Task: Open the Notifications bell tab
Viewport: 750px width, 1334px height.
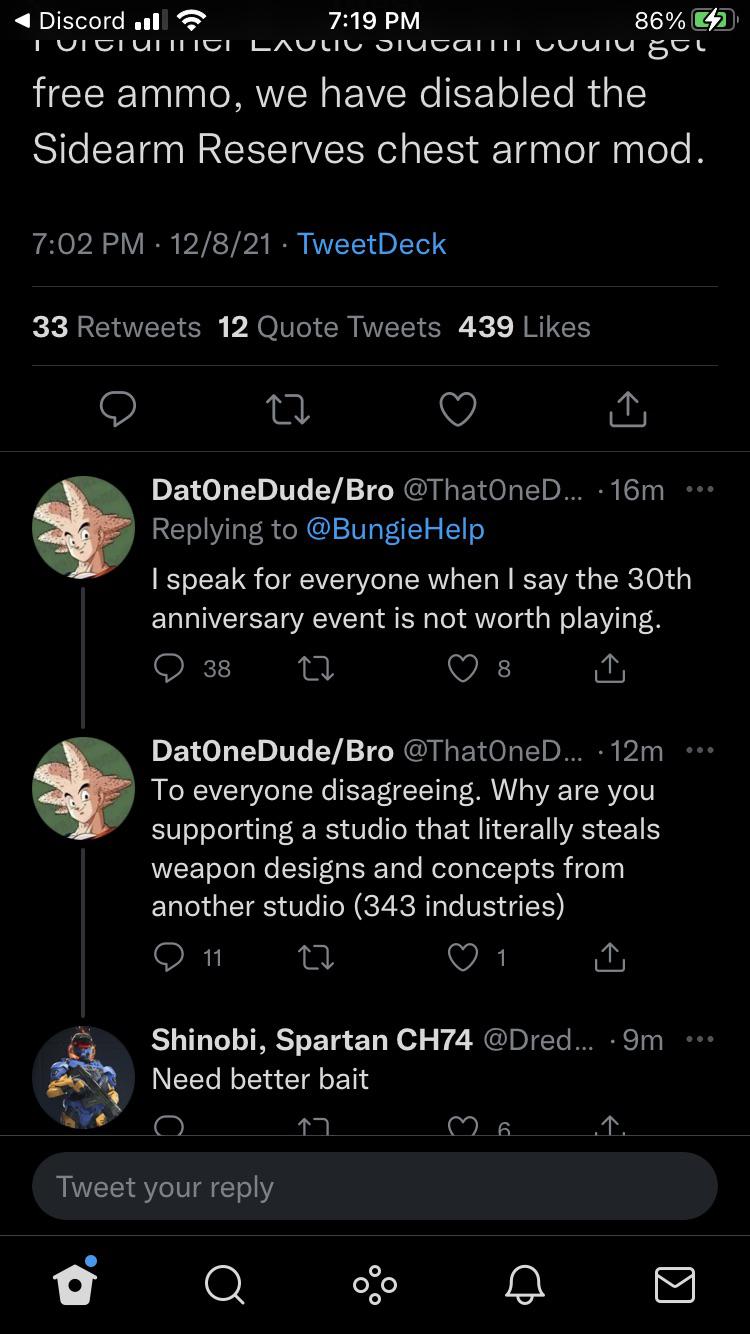Action: pyautogui.click(x=525, y=1284)
